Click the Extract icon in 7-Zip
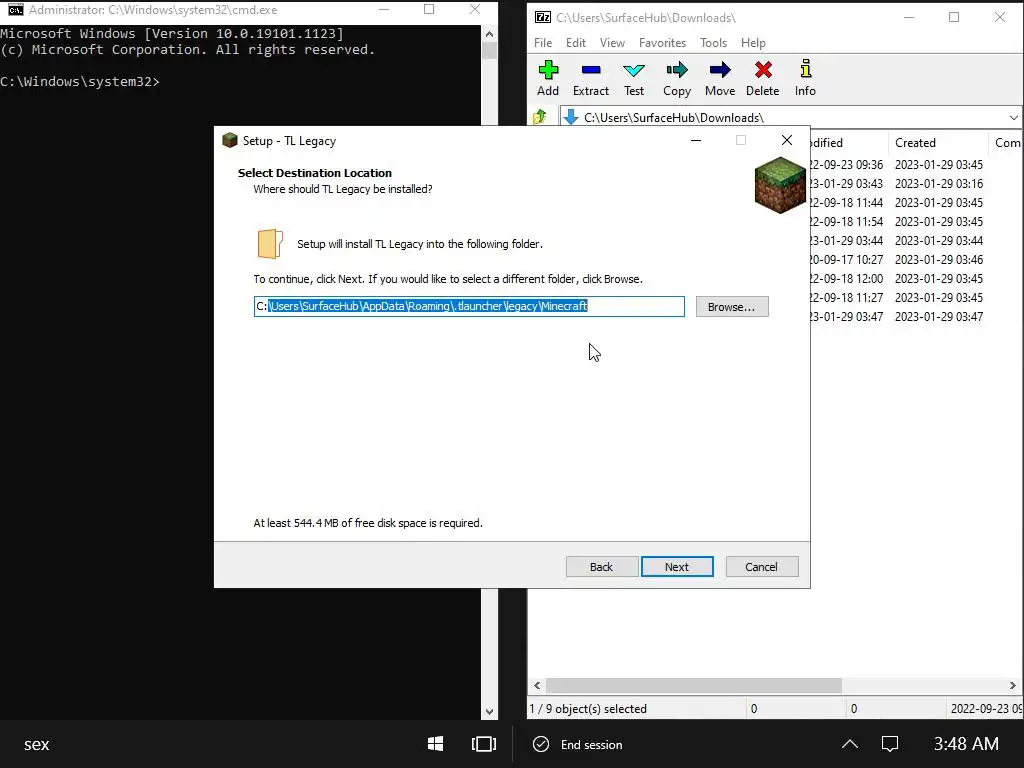This screenshot has width=1024, height=768. click(590, 78)
